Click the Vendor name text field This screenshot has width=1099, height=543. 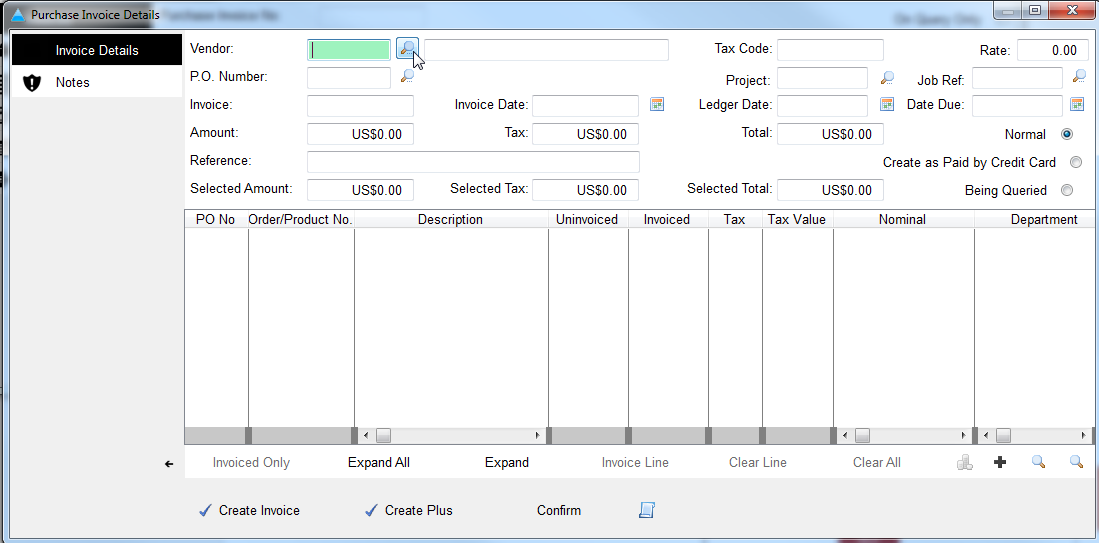click(x=546, y=50)
